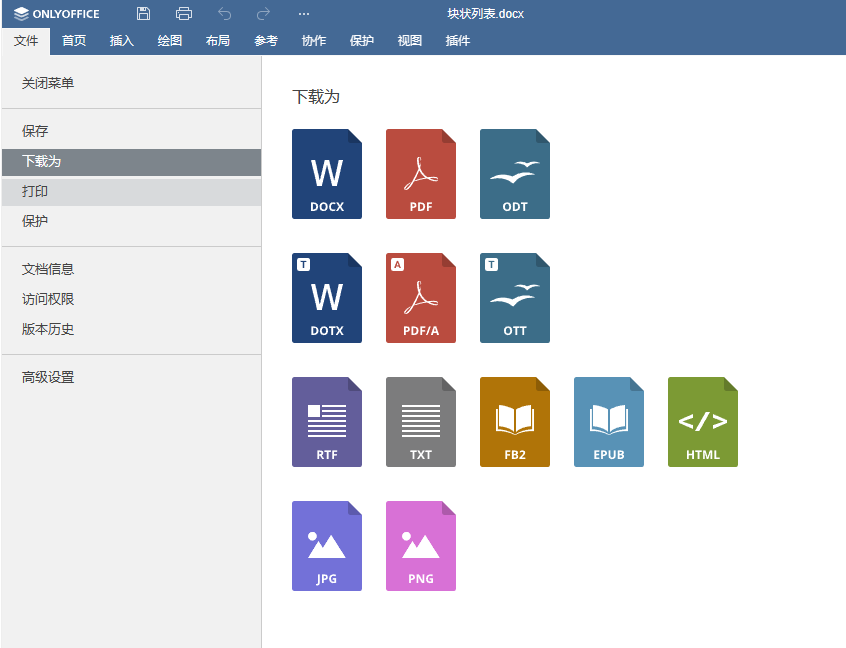This screenshot has height=648, width=846.
Task: Export the document as FB2
Action: tap(515, 422)
